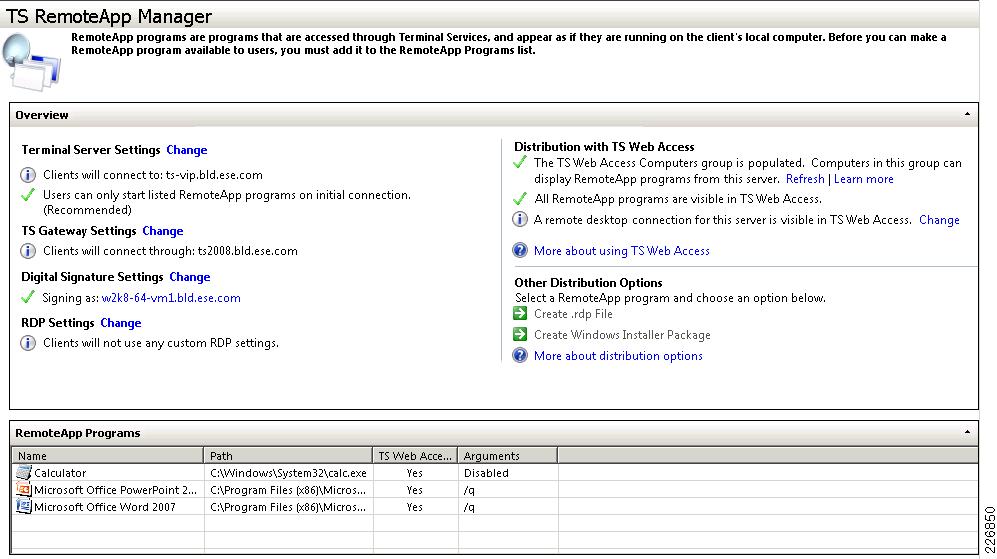Viewport: 997px width, 559px height.
Task: Open TS Gateway Settings Change link
Action: point(163,231)
